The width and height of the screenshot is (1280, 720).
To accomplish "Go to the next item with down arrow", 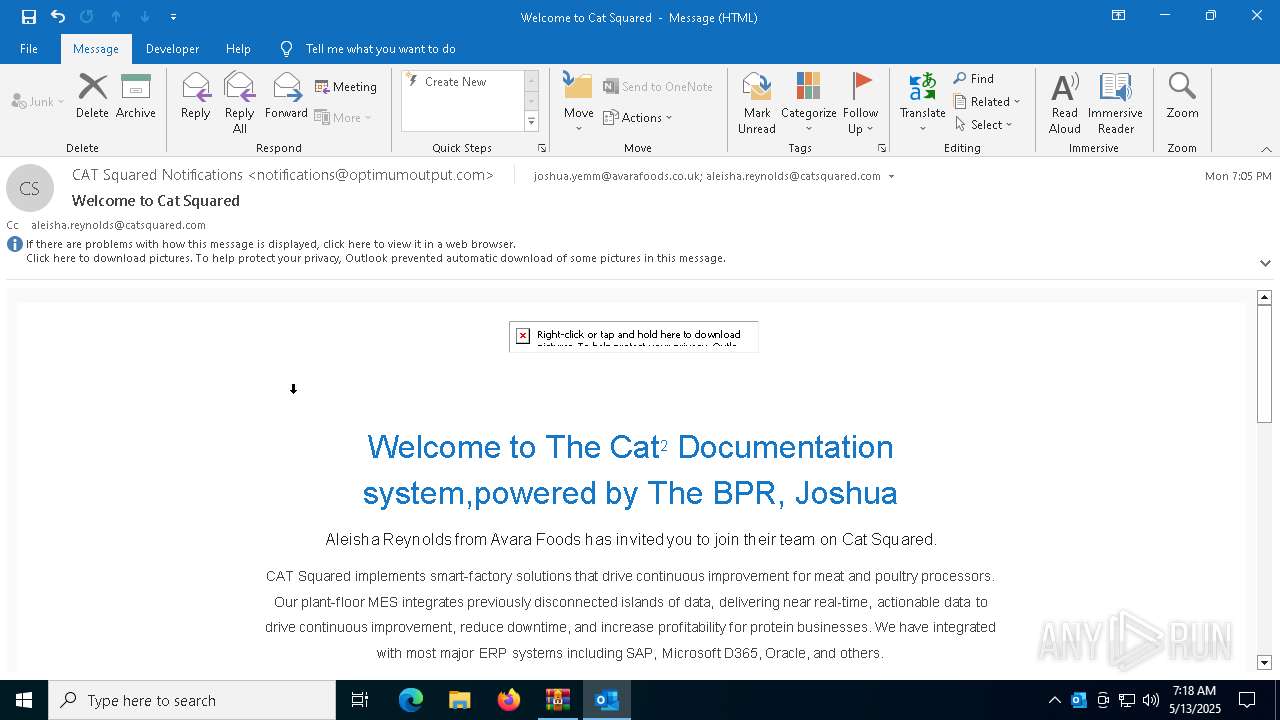I will click(x=145, y=16).
